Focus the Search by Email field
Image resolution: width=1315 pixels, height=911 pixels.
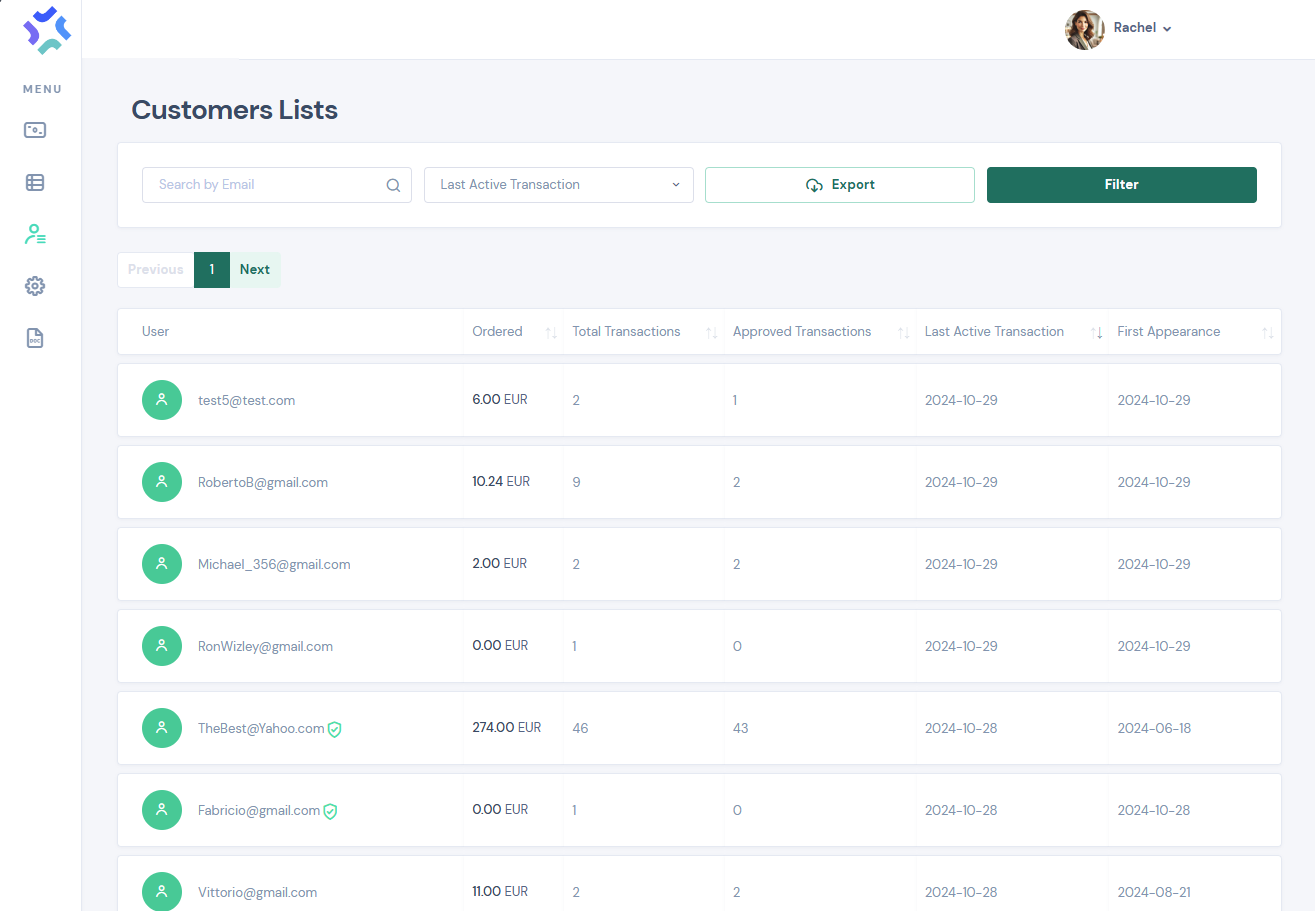(x=277, y=185)
